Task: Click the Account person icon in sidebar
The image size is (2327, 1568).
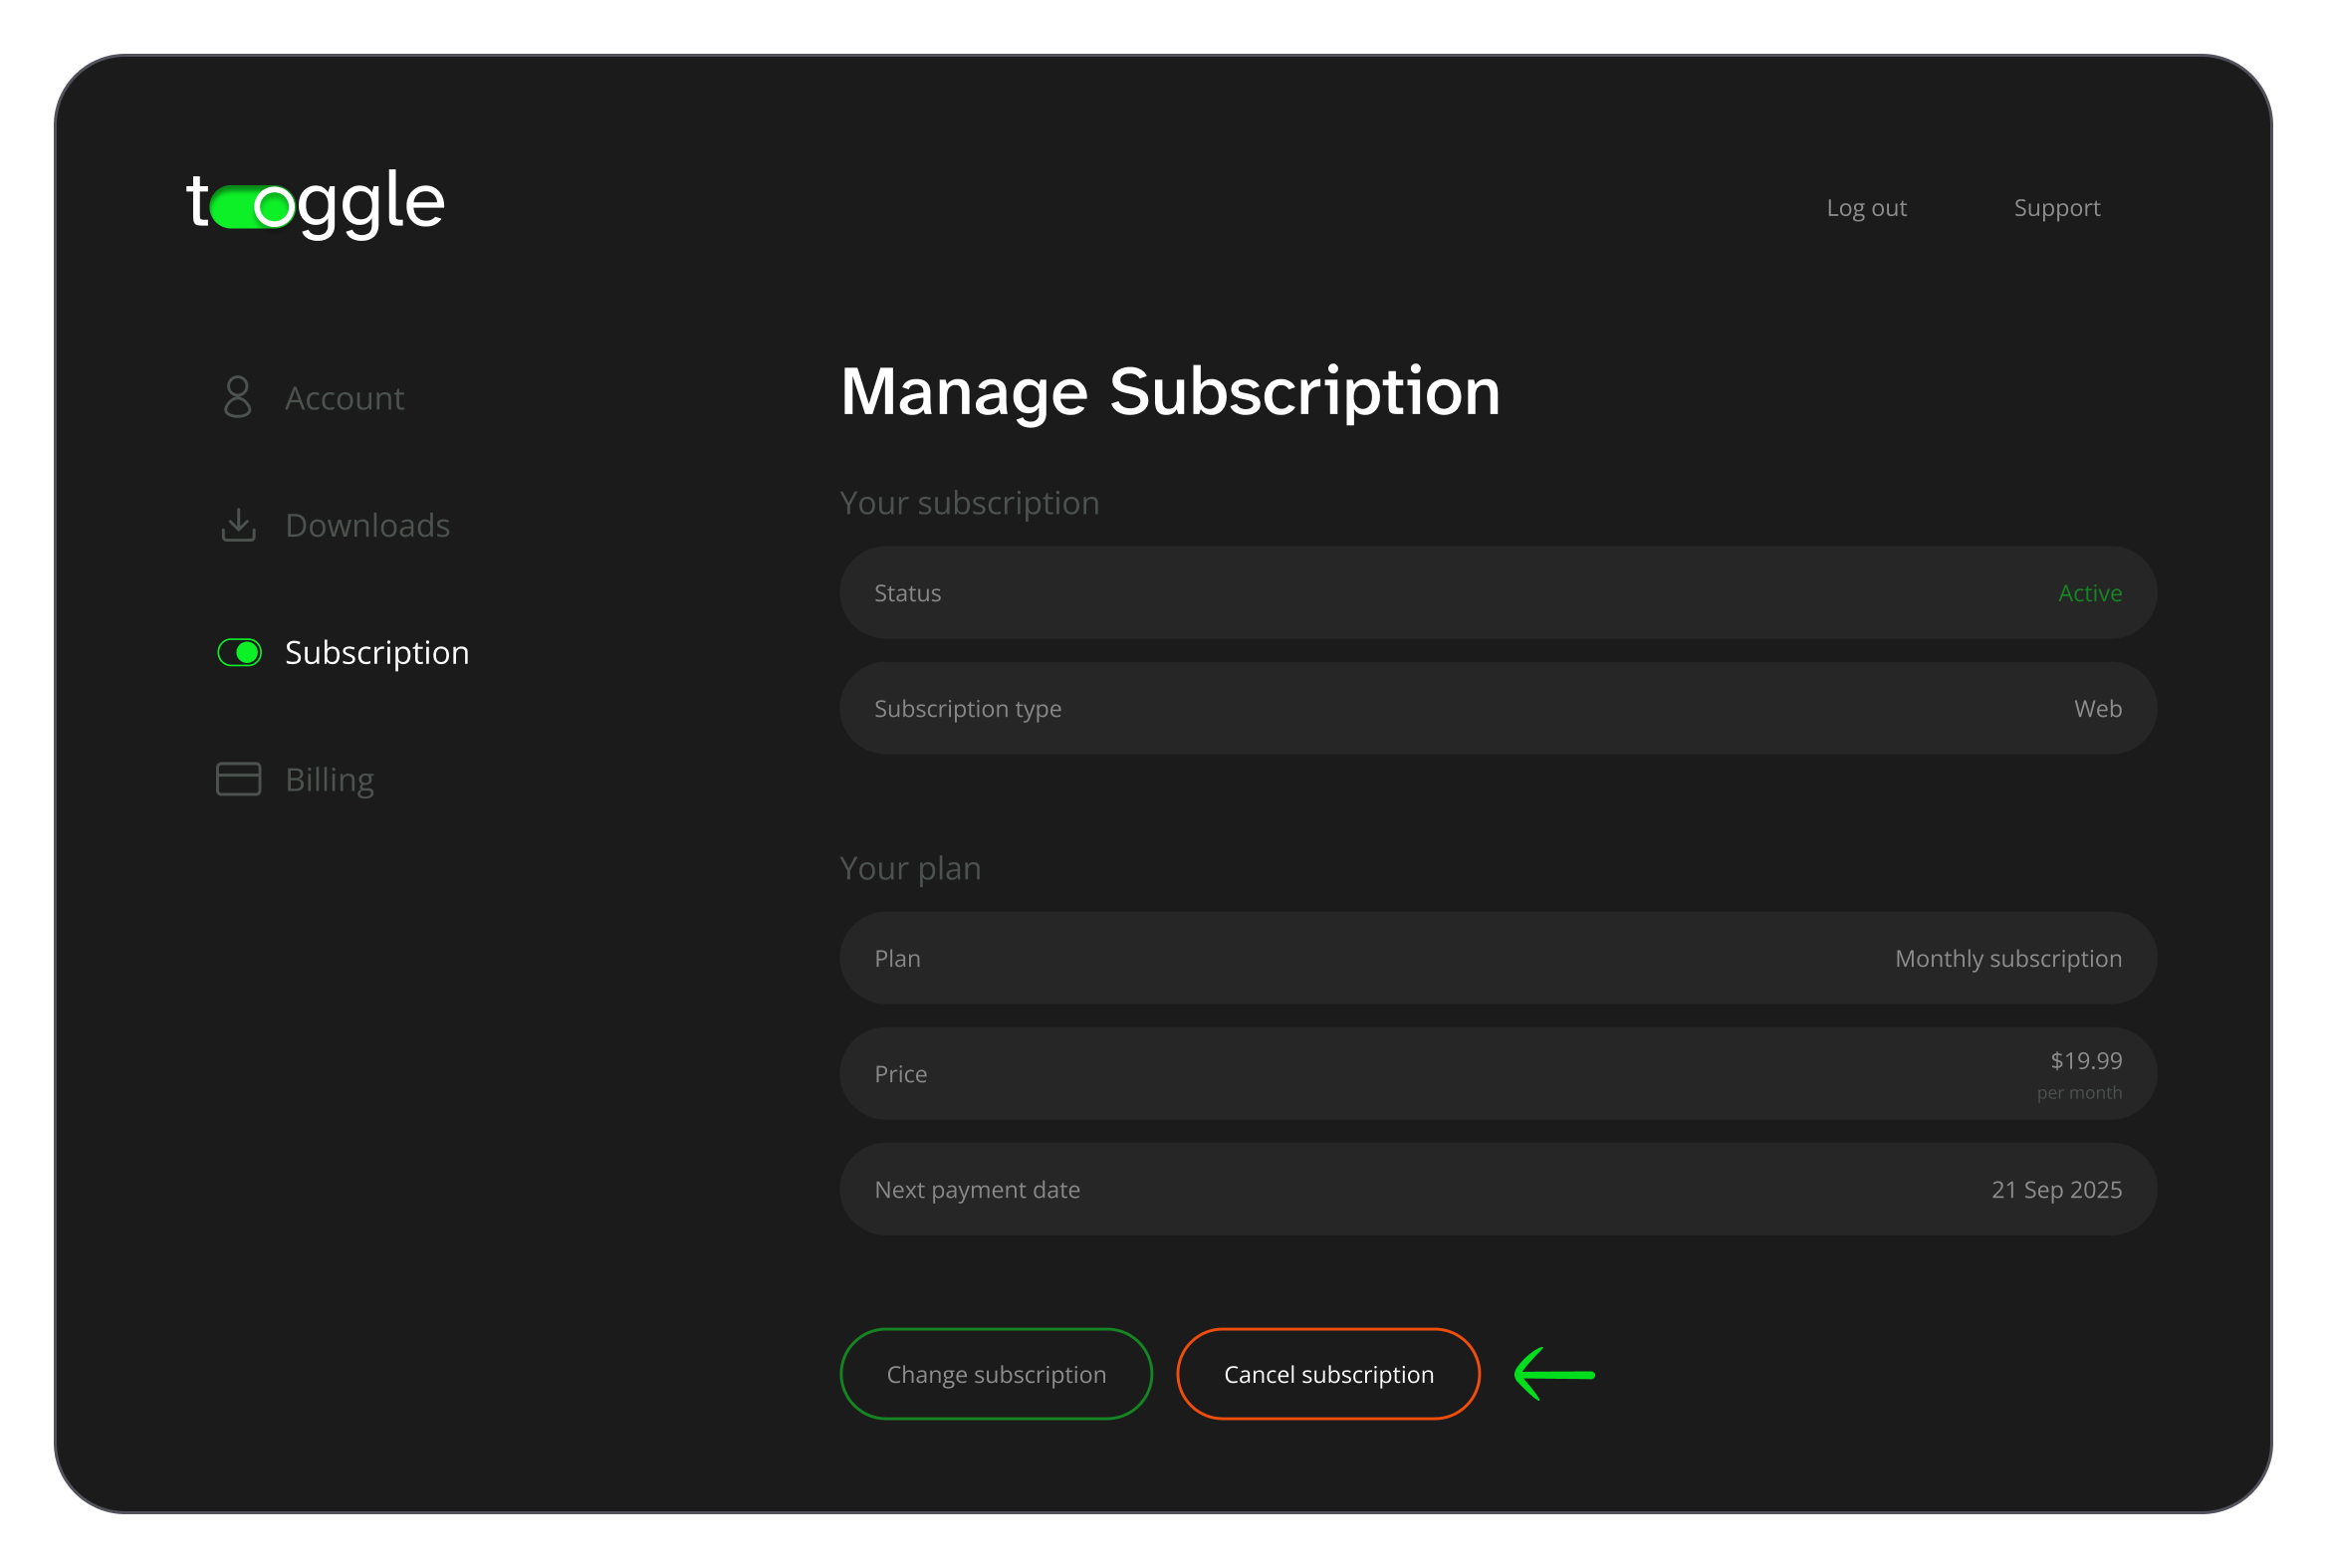Action: (x=238, y=397)
